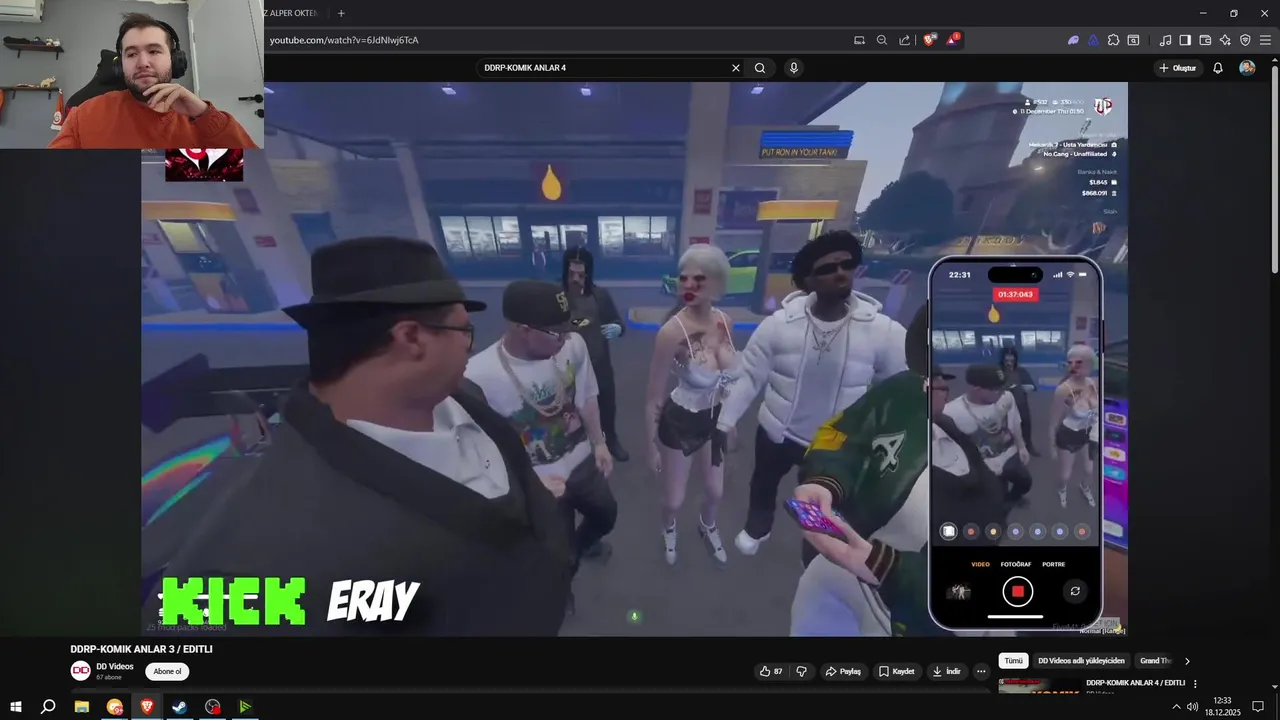Open the blue triangle extension icon

click(x=1093, y=40)
